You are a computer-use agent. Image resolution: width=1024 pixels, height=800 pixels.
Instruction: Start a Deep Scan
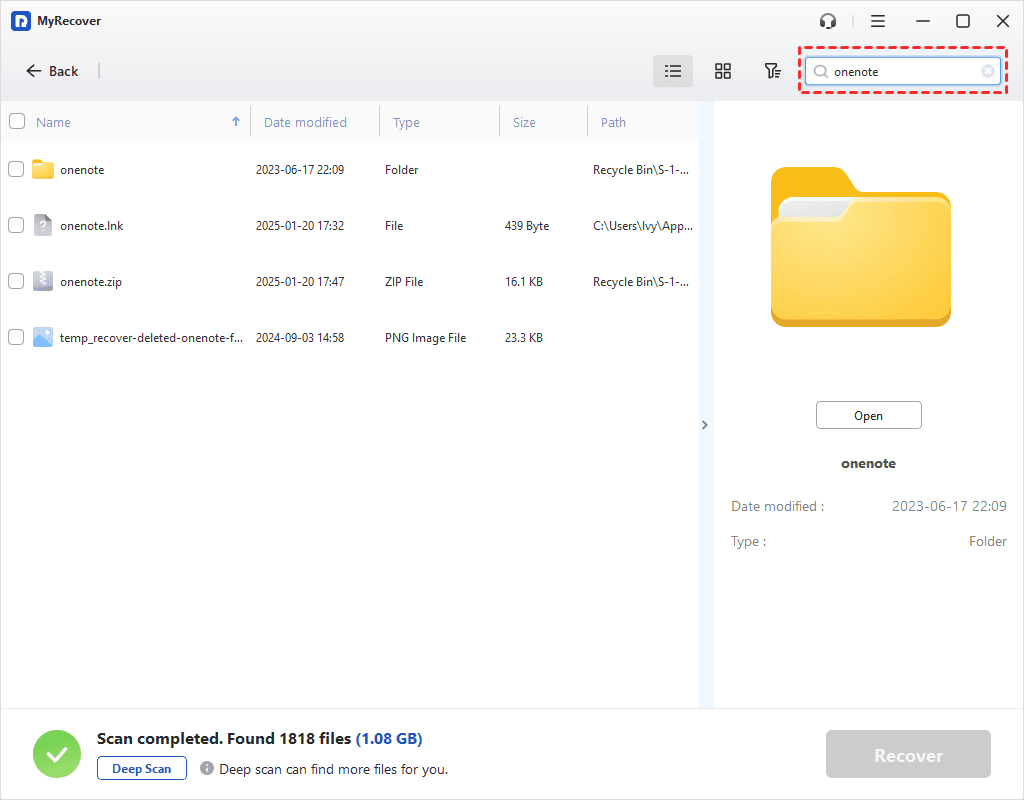141,769
